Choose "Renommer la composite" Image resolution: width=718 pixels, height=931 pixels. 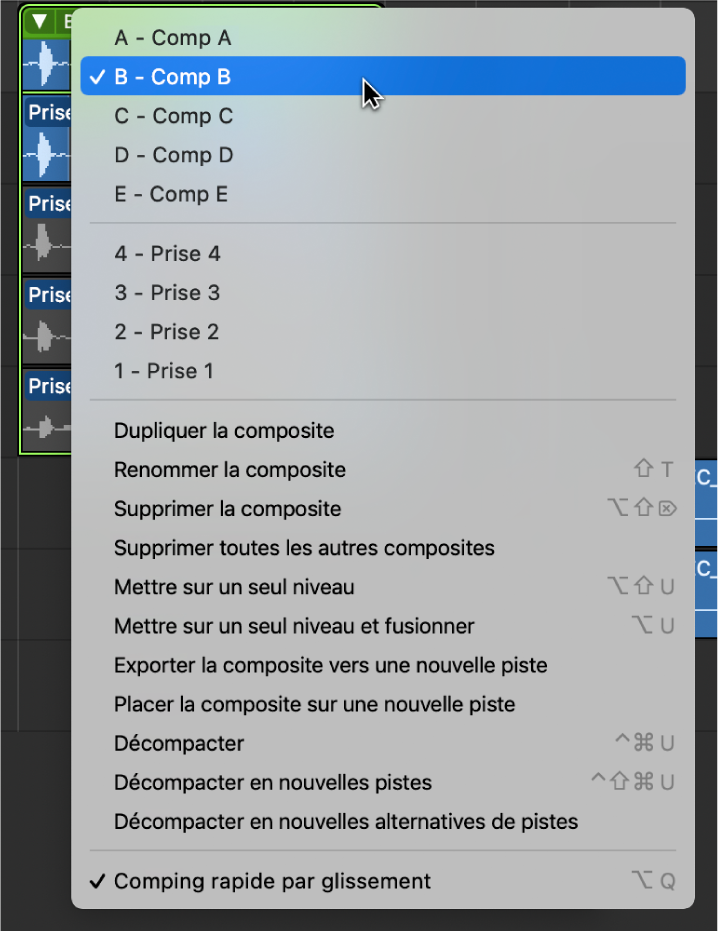(x=229, y=470)
